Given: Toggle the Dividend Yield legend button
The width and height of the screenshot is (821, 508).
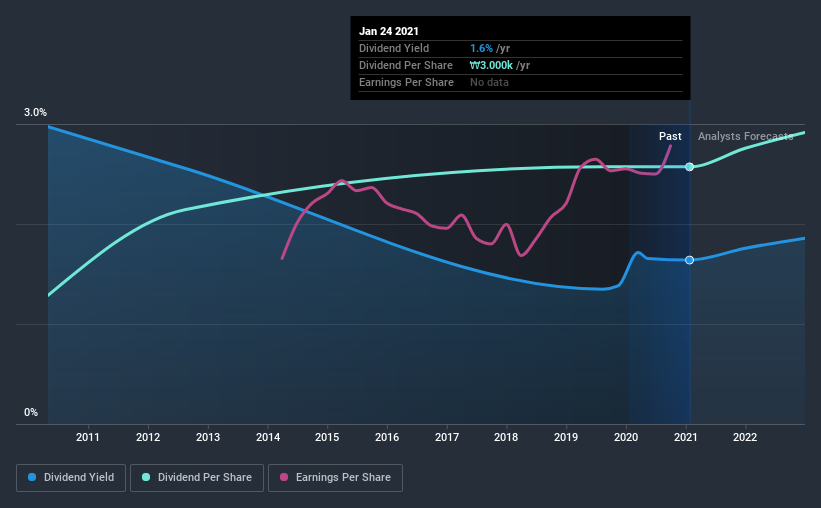Looking at the screenshot, I should point(71,478).
